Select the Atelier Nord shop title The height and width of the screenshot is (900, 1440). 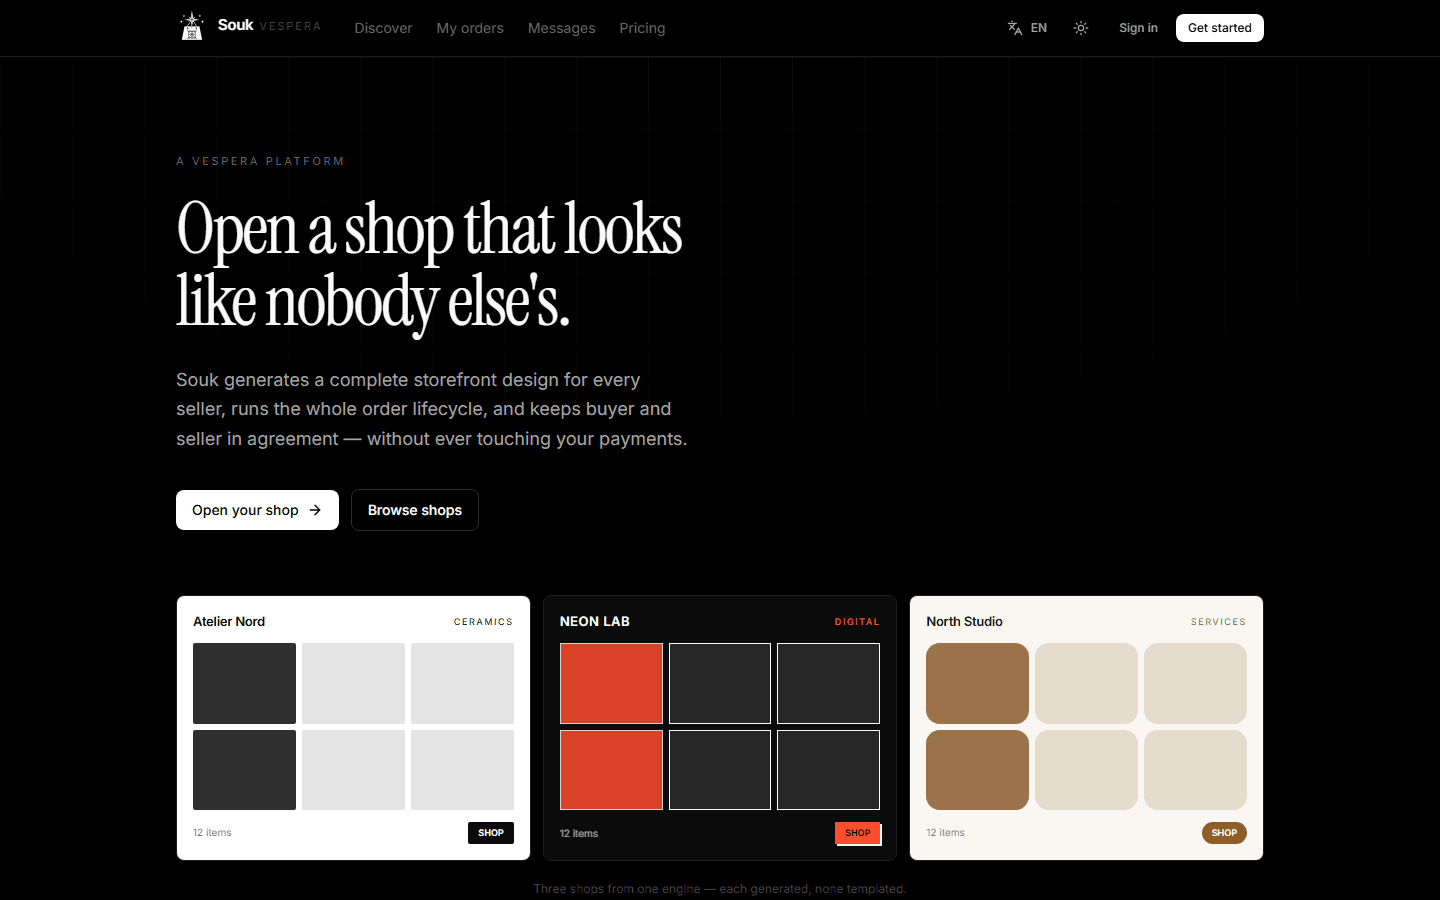[x=229, y=622]
